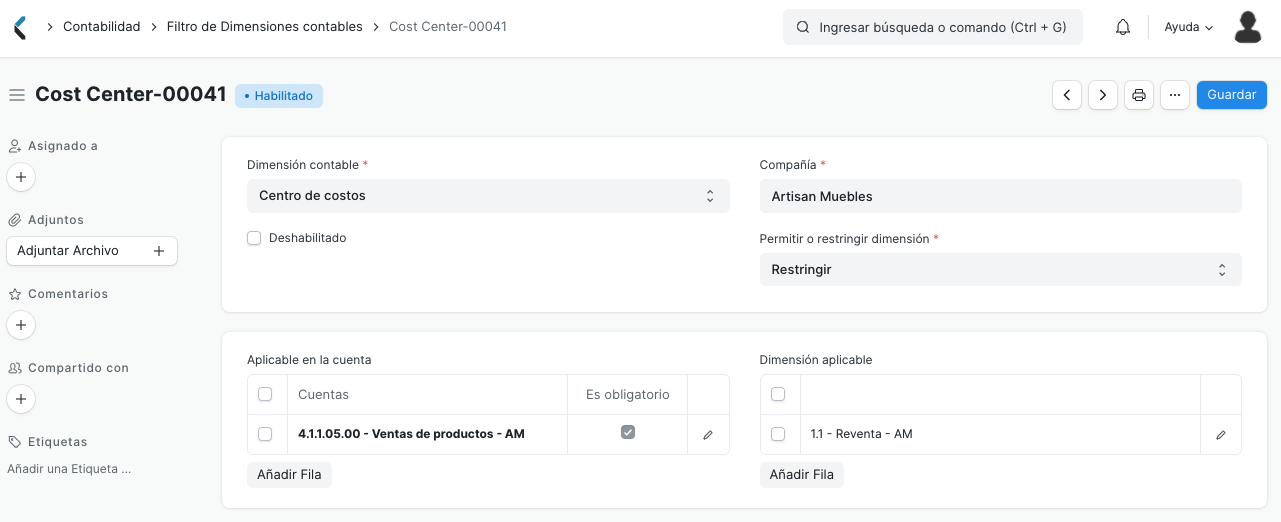Click the Adjuntos paperclip icon

point(15,220)
